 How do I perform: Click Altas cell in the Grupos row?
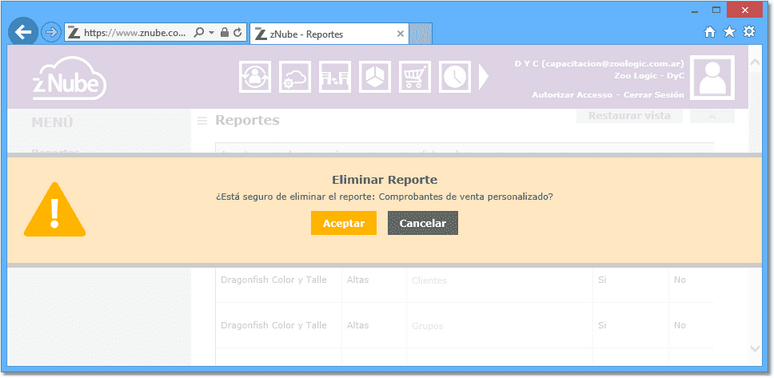click(x=358, y=325)
